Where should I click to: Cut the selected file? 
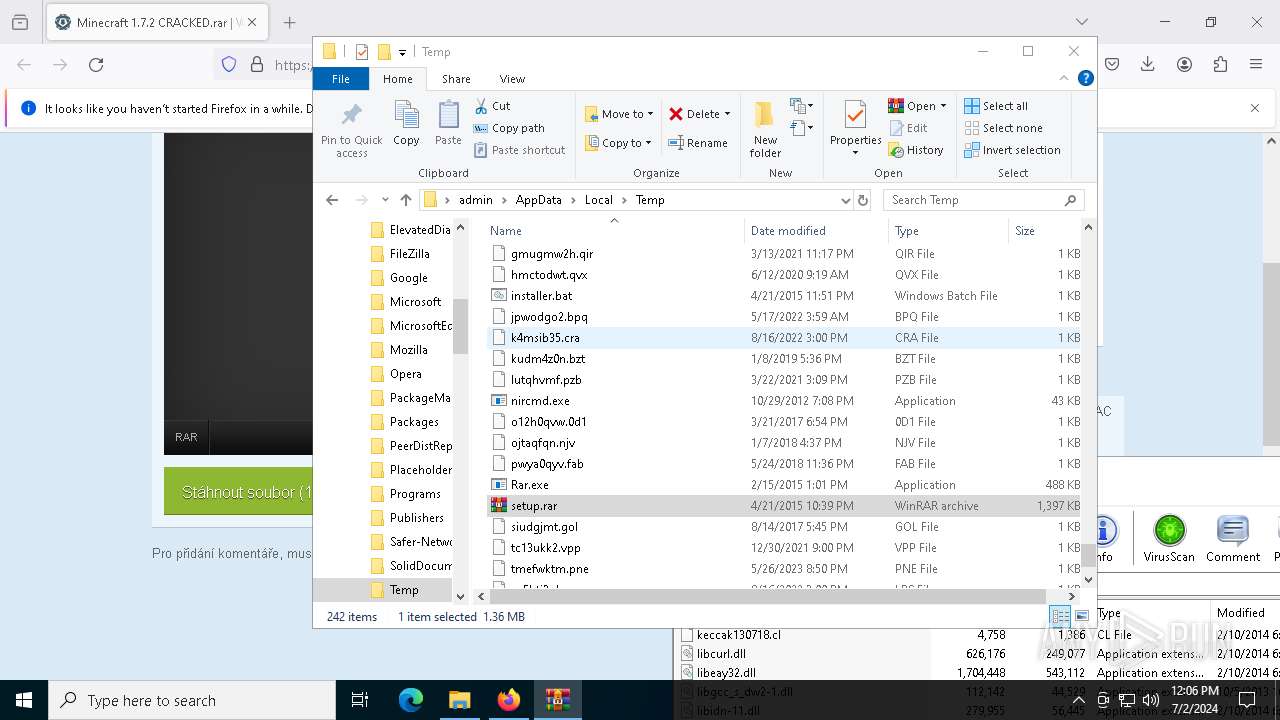click(492, 105)
